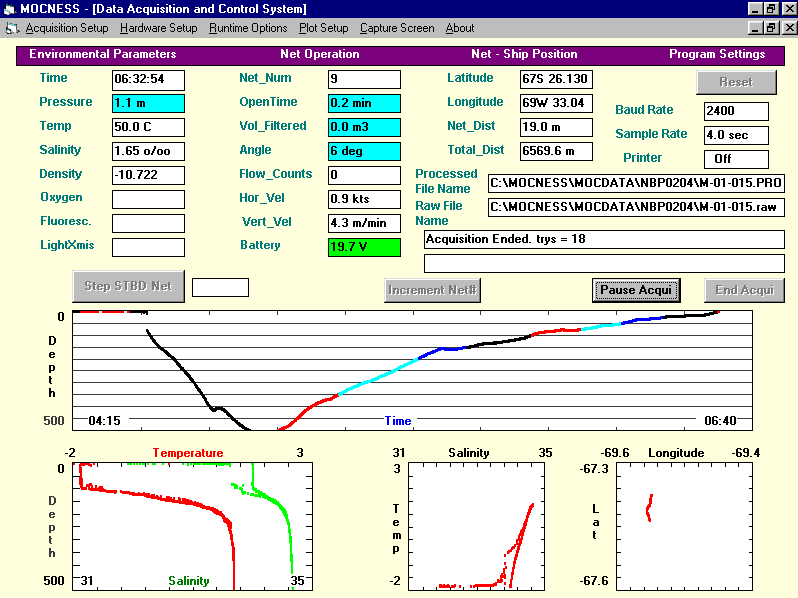Open the Plot Setup menu
798x598 pixels.
(323, 28)
